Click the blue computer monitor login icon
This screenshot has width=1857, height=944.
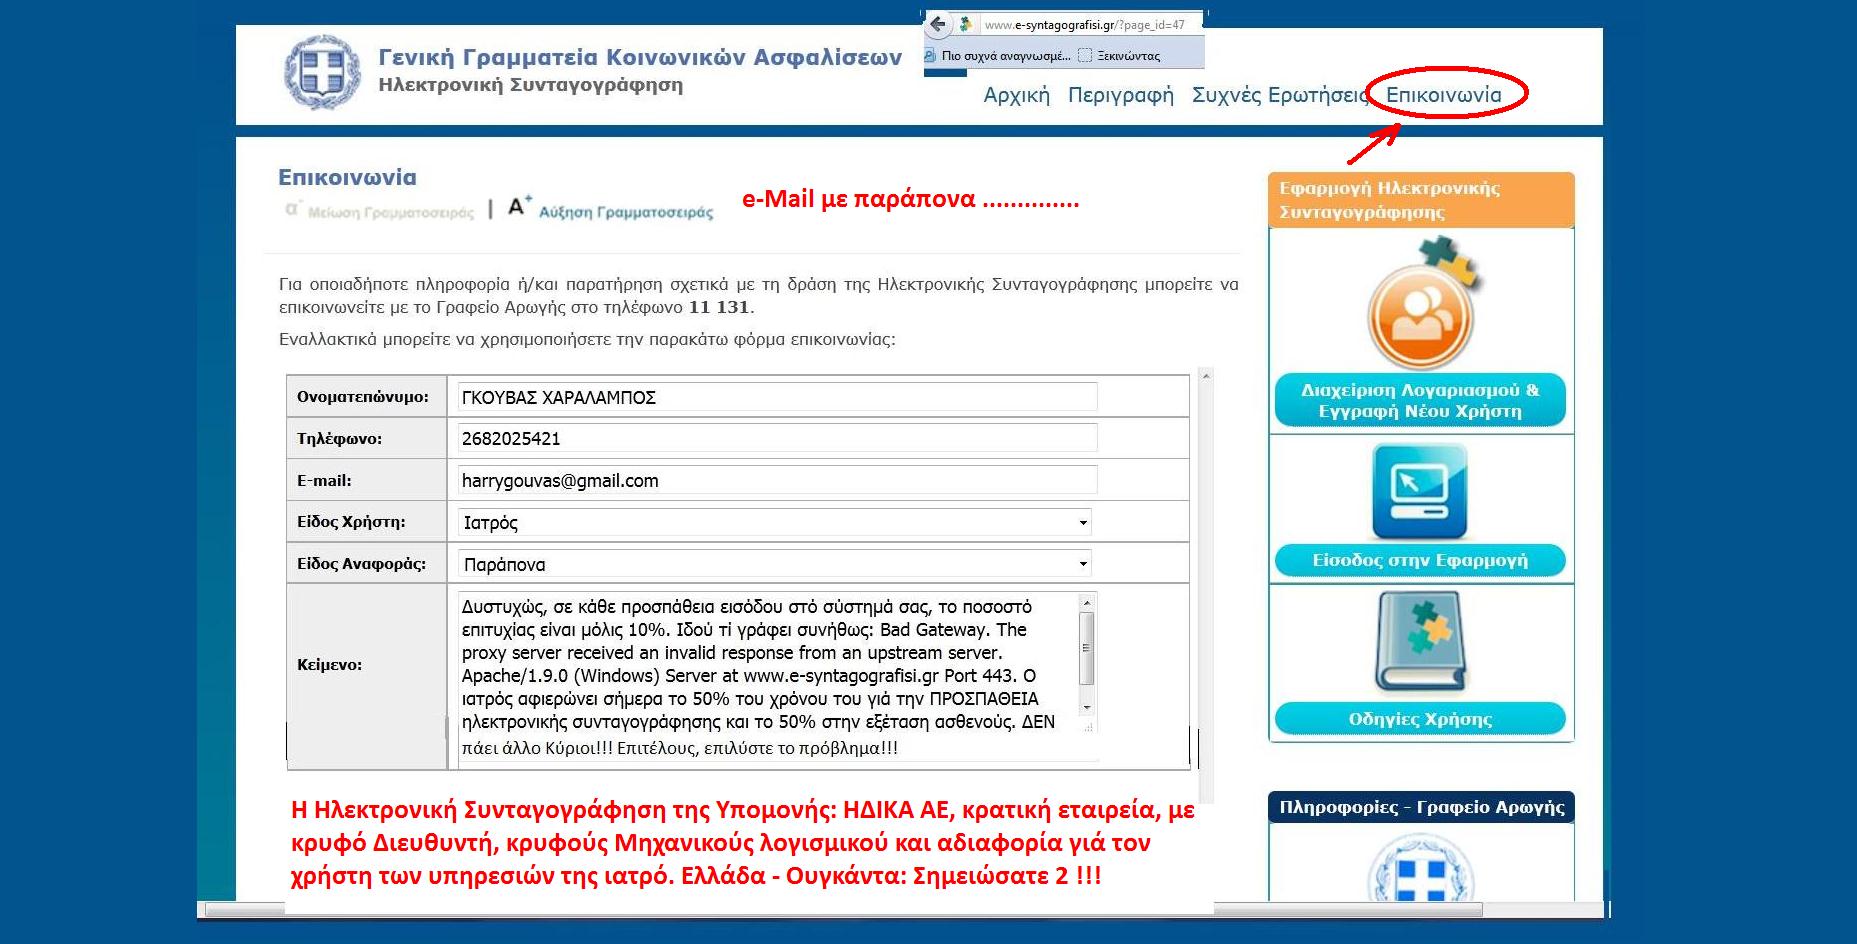1420,492
